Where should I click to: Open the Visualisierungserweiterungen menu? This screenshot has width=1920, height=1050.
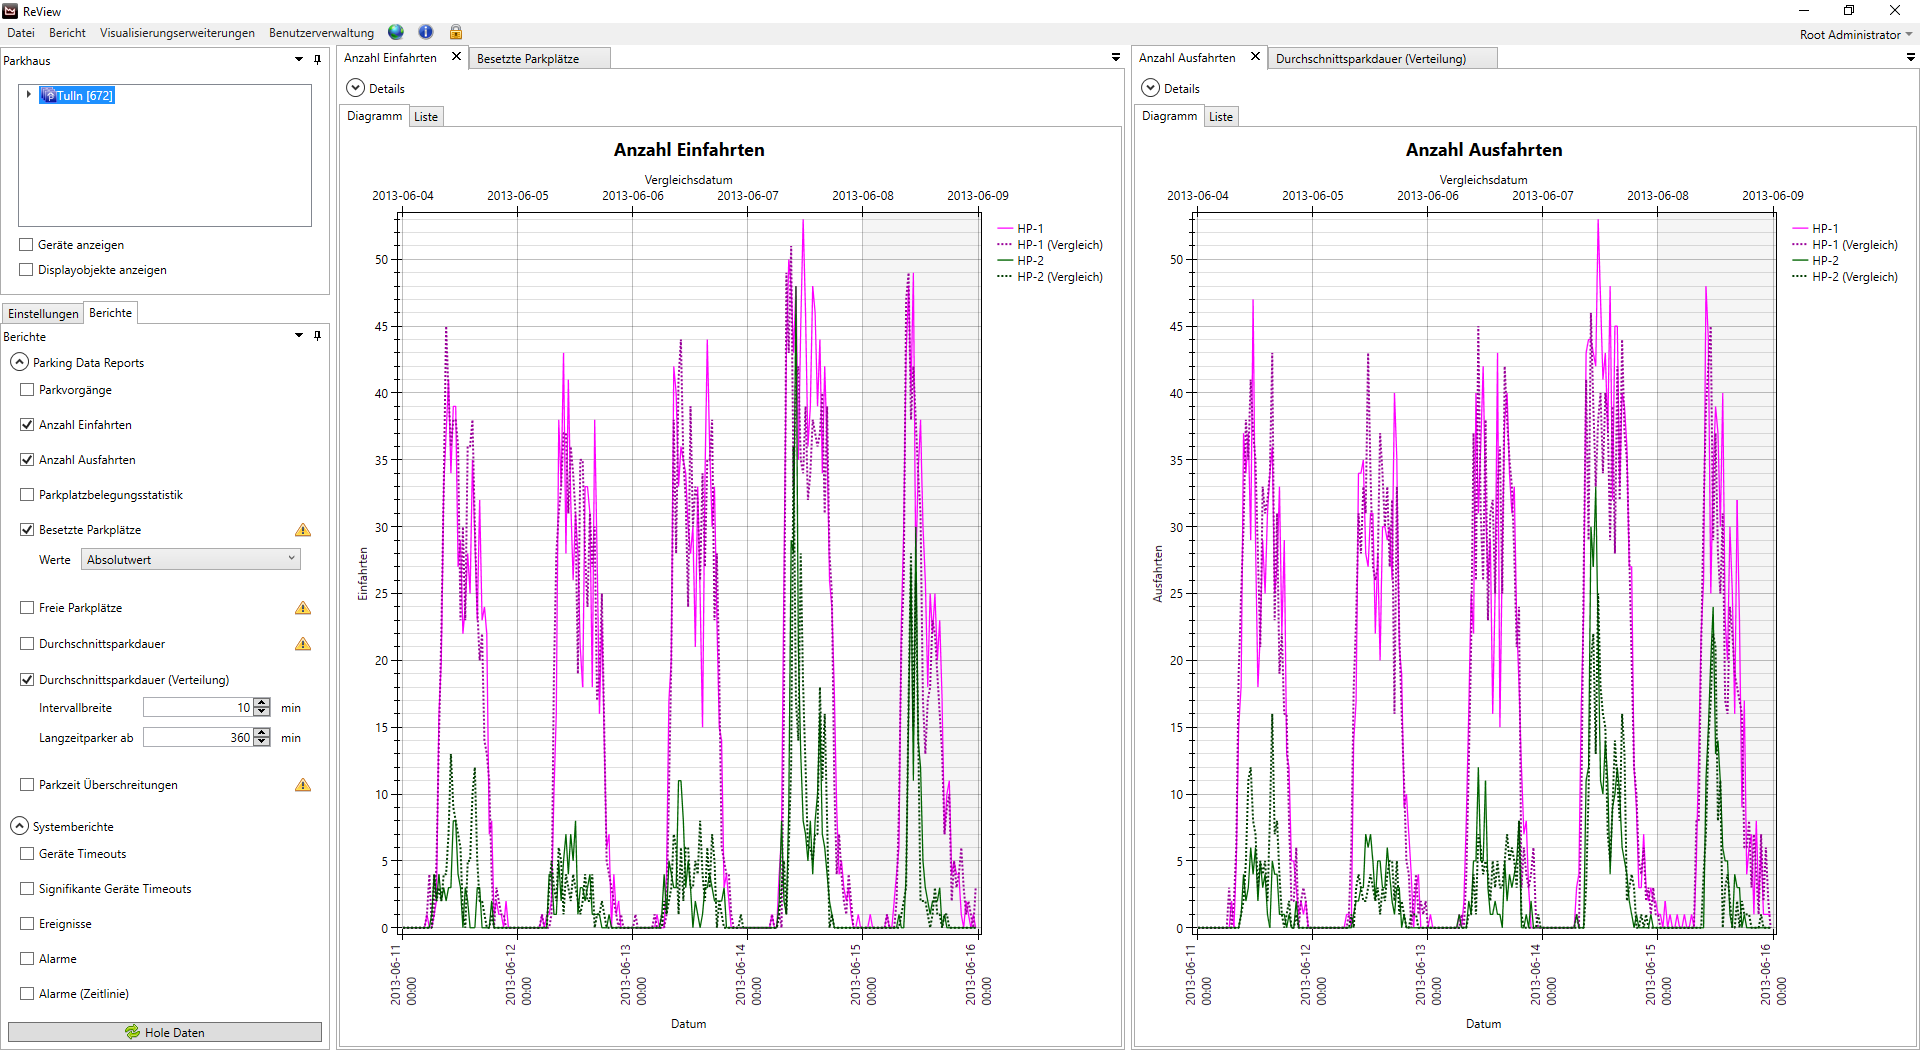tap(177, 33)
